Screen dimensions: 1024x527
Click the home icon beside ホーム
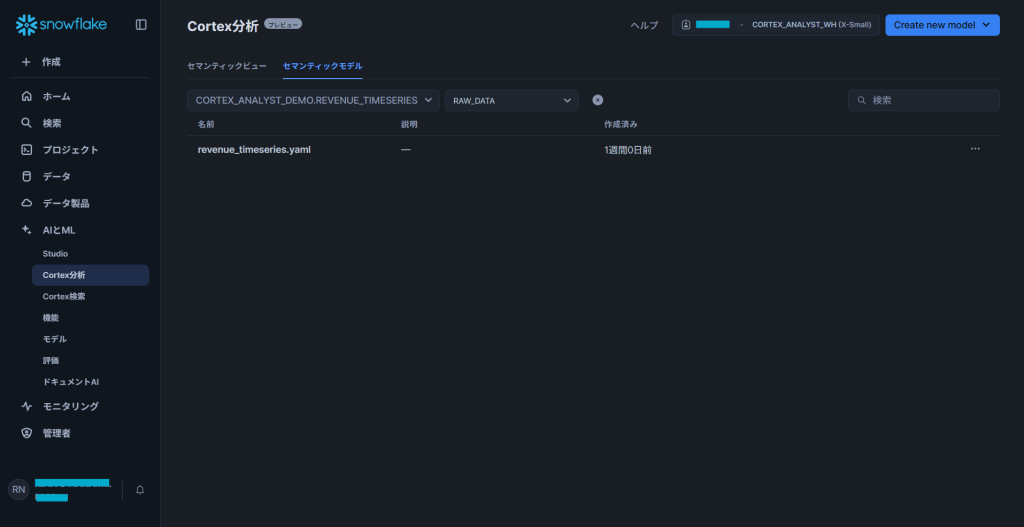[x=26, y=97]
